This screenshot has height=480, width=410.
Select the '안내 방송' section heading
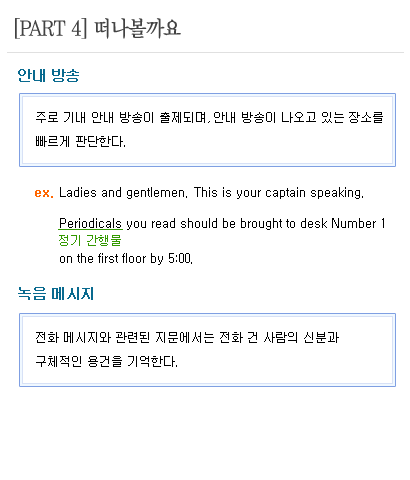pos(49,75)
